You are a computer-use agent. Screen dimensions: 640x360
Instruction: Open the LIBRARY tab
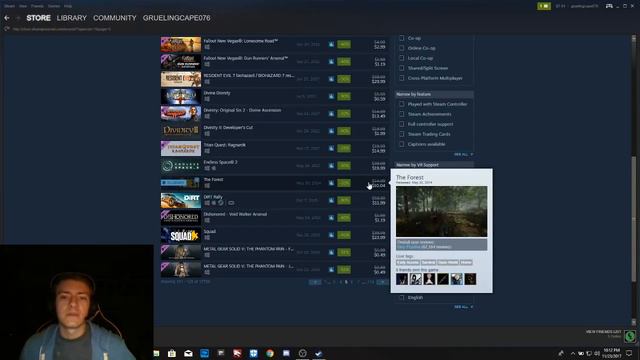click(72, 18)
